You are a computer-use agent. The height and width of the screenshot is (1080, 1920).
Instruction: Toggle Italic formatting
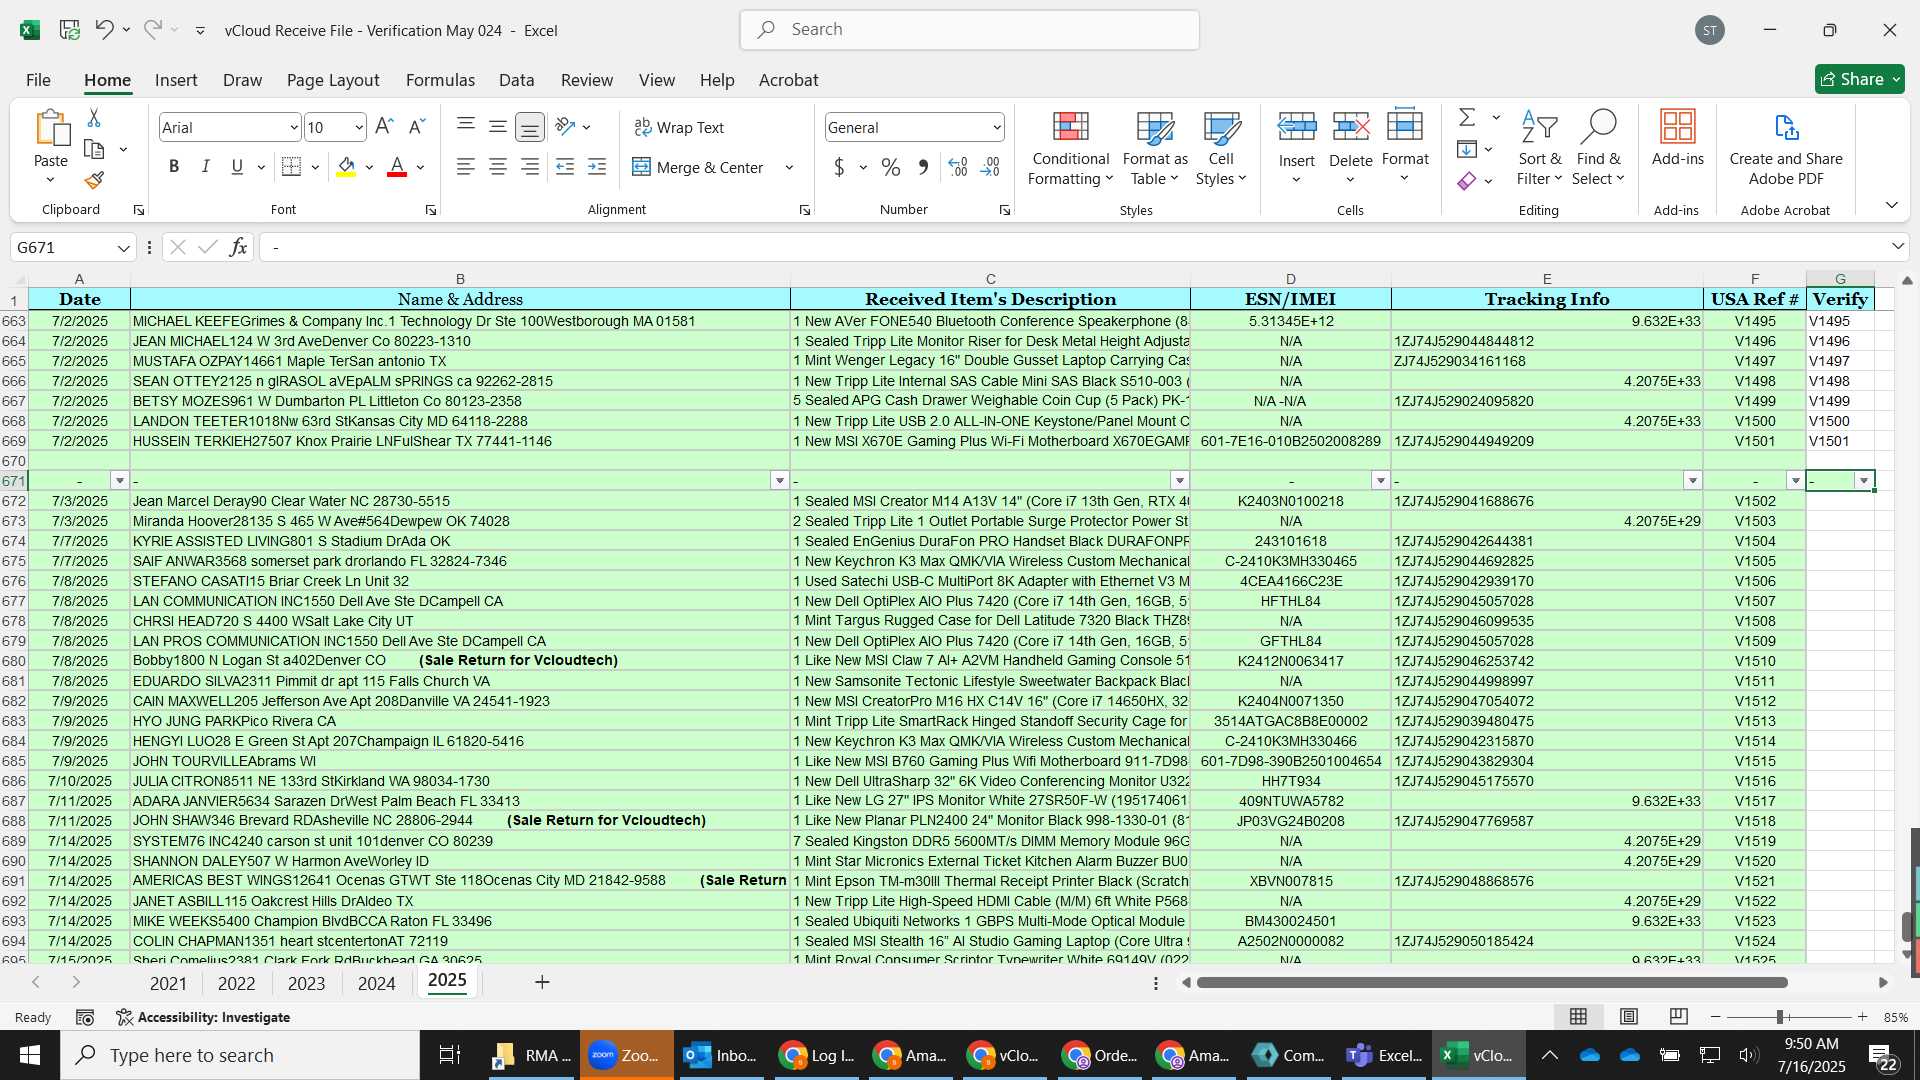click(206, 167)
